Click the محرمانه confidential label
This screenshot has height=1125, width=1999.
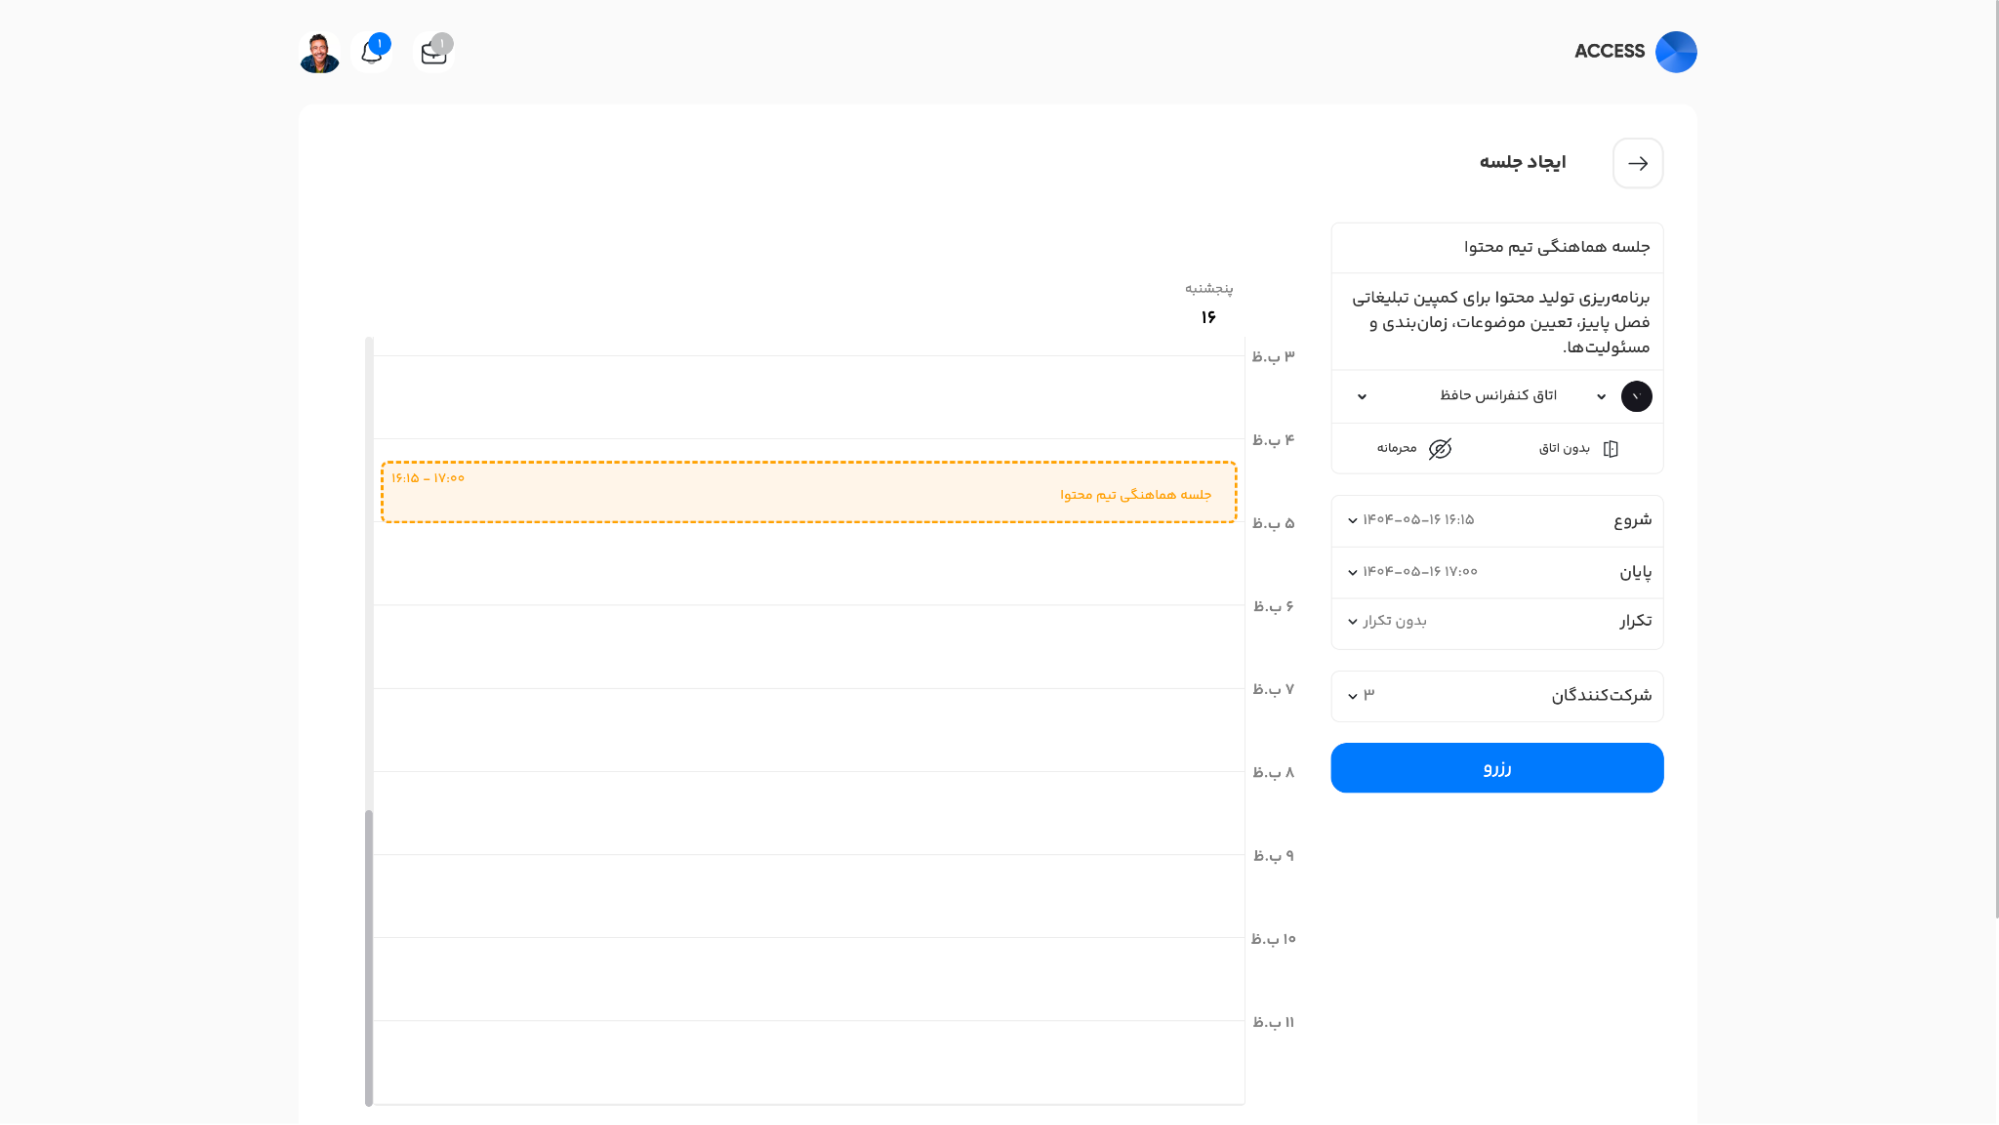click(1396, 449)
